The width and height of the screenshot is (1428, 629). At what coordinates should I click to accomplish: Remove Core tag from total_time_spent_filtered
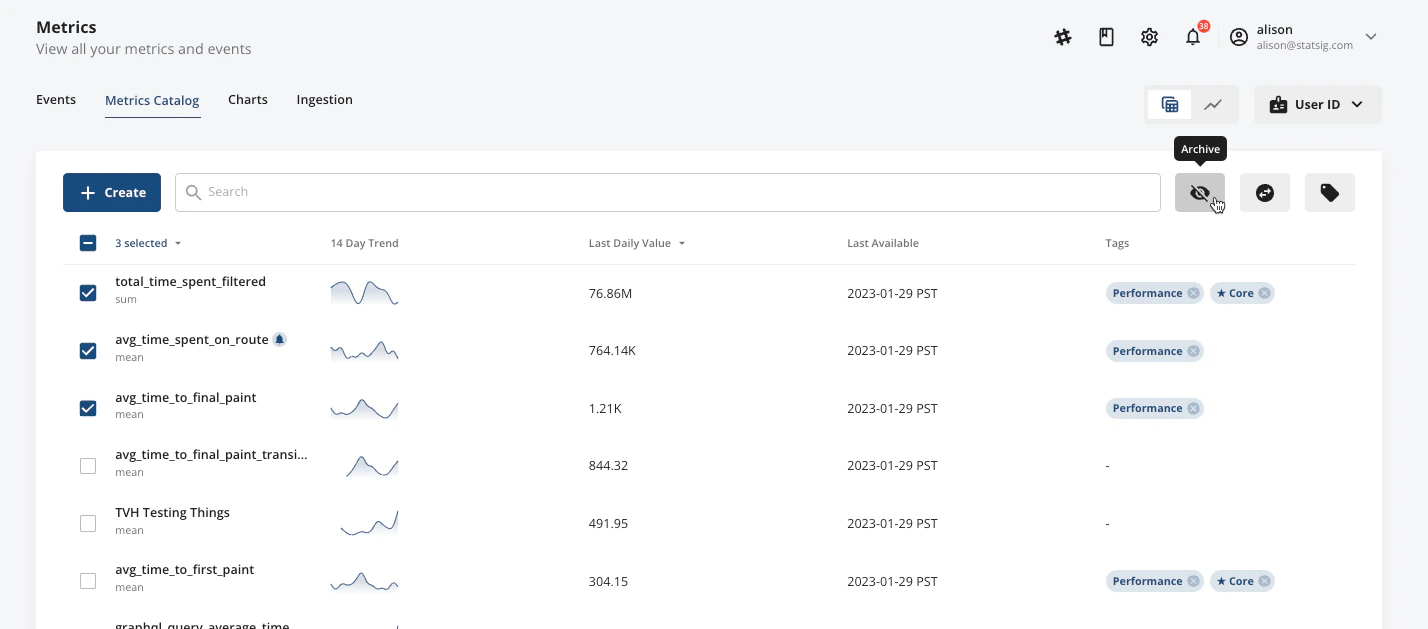point(1264,293)
